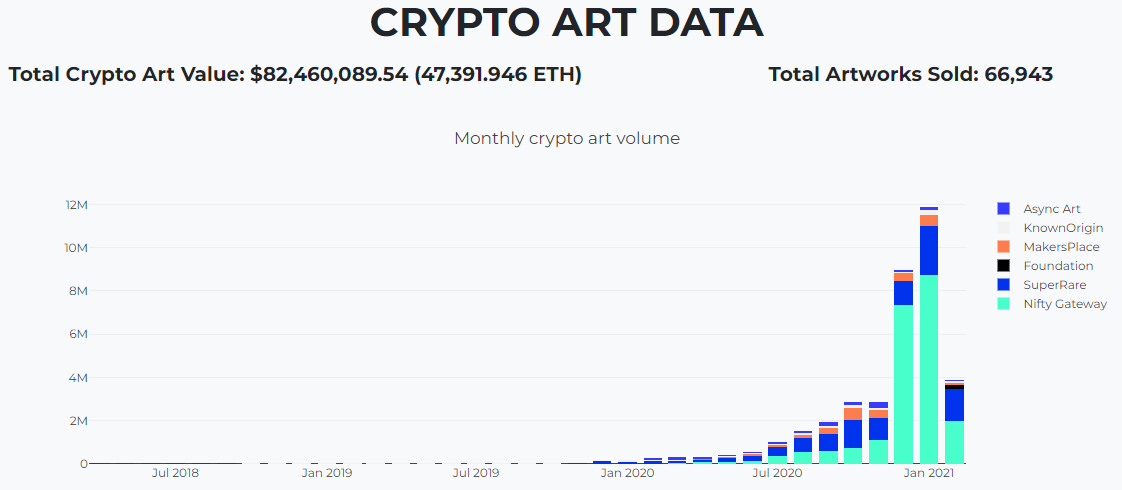Hide the Async Art series via legend label
1122x490 pixels.
coord(1052,209)
